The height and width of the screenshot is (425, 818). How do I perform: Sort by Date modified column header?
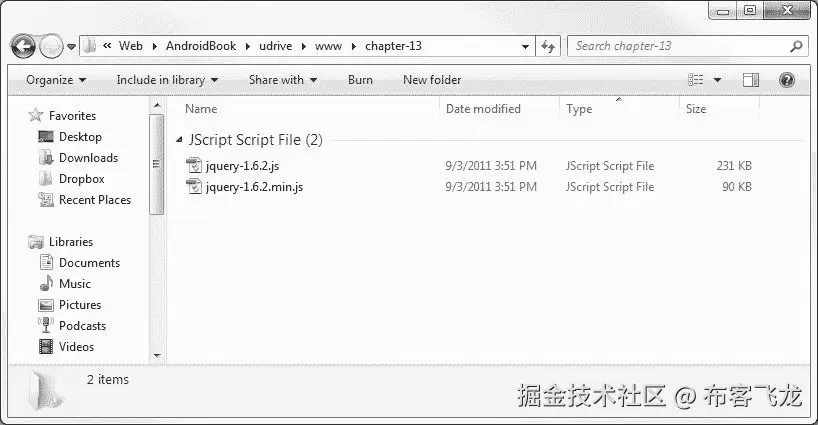pos(483,109)
